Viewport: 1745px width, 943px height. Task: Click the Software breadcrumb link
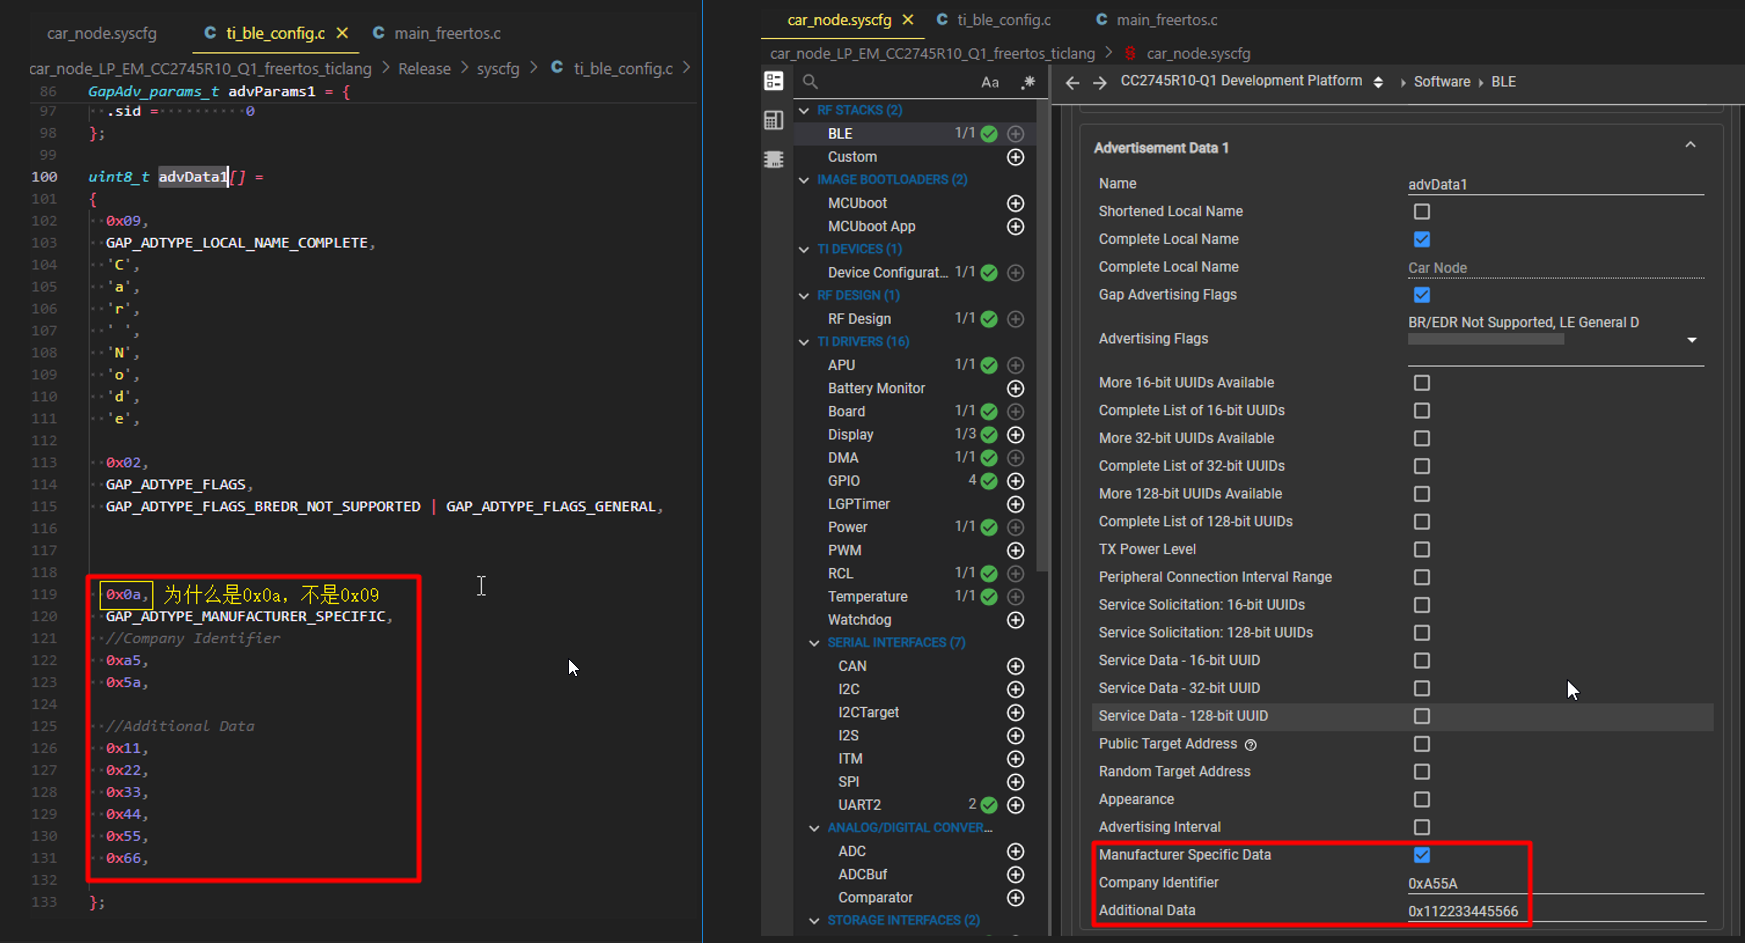[1441, 82]
